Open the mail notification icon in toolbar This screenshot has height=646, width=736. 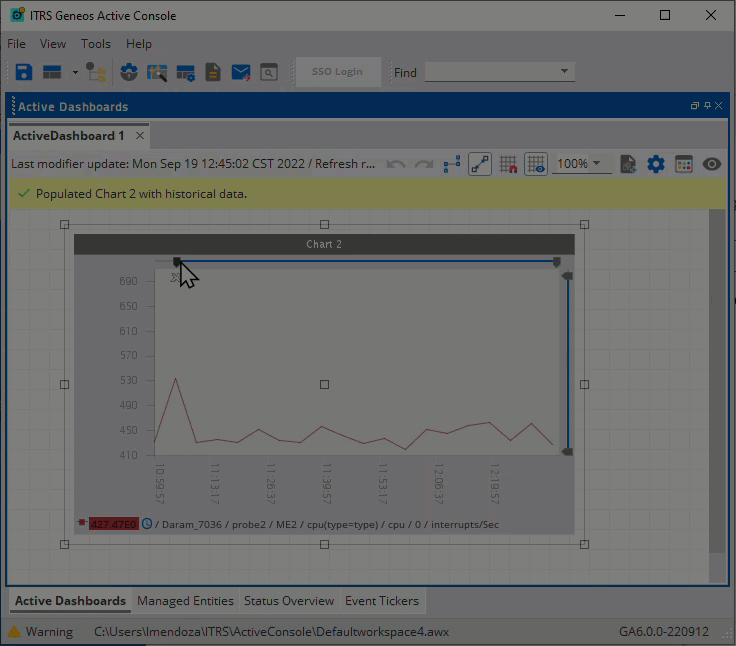point(241,72)
